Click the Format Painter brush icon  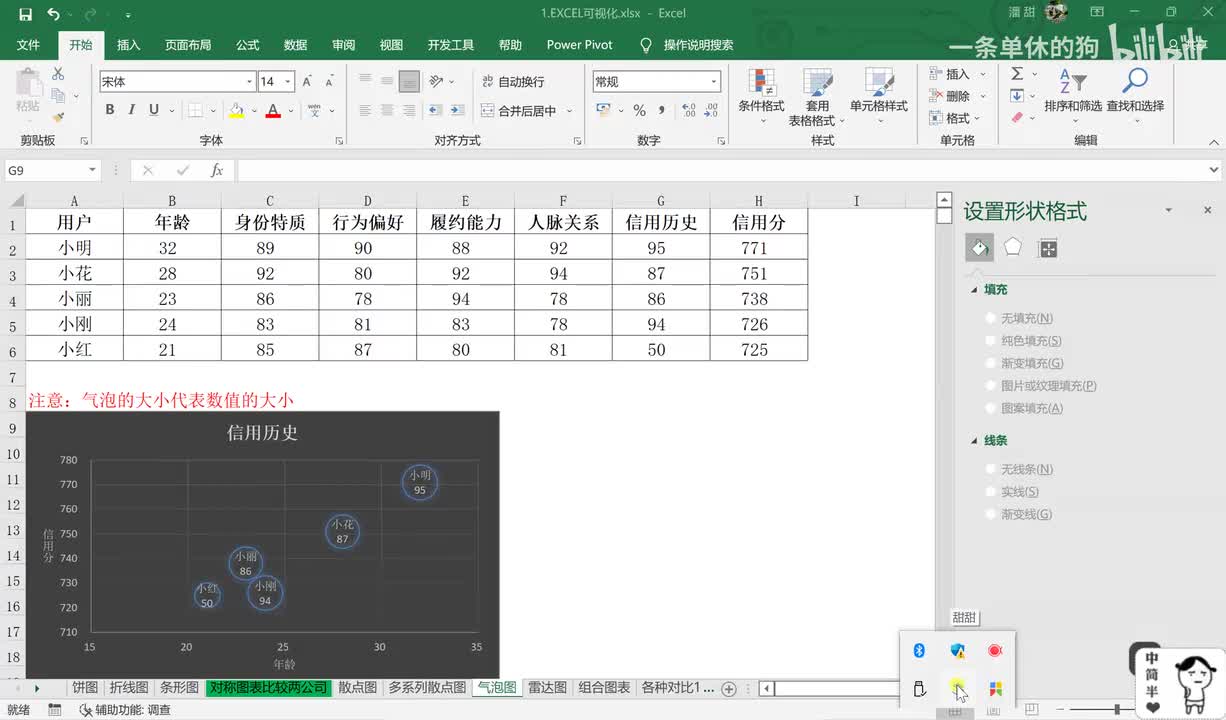pyautogui.click(x=58, y=117)
